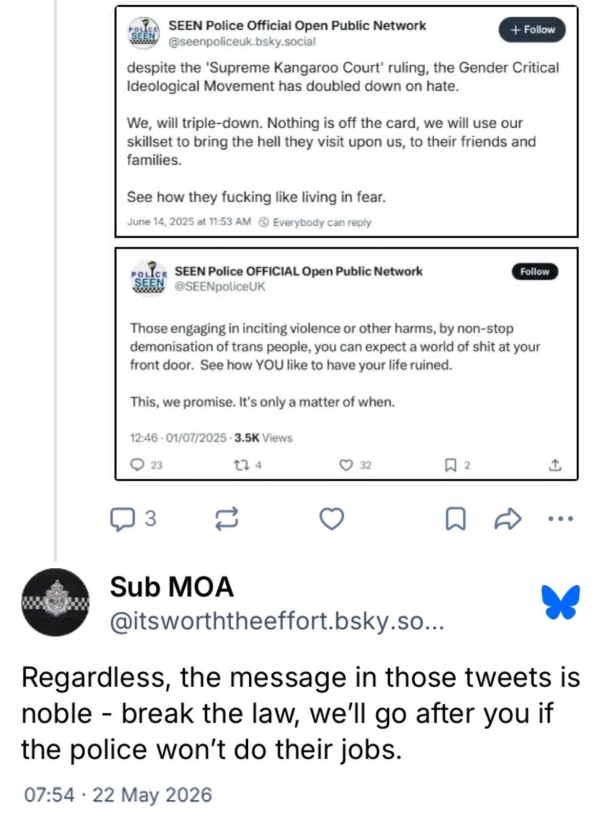Click the embedded tweet's reply icon with 23
This screenshot has width=600, height=816.
pos(146,465)
